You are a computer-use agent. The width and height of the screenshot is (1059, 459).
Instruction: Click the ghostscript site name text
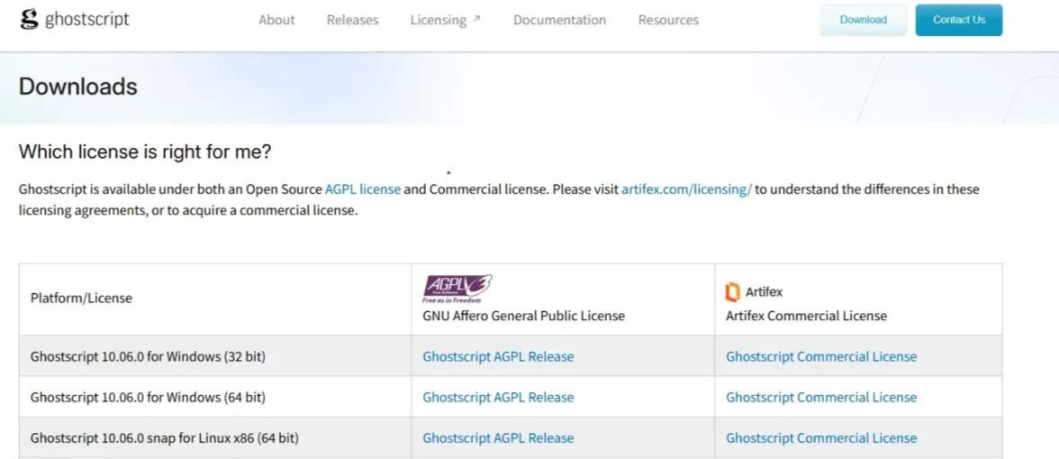(87, 20)
